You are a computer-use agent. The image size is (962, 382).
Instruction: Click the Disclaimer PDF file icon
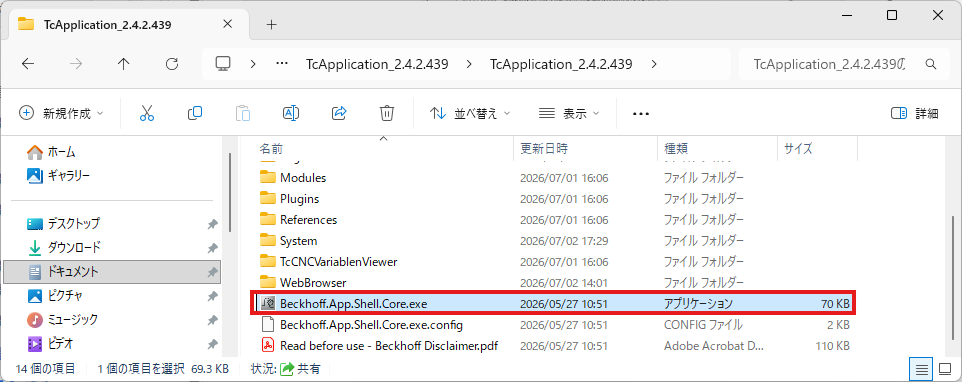pos(267,345)
